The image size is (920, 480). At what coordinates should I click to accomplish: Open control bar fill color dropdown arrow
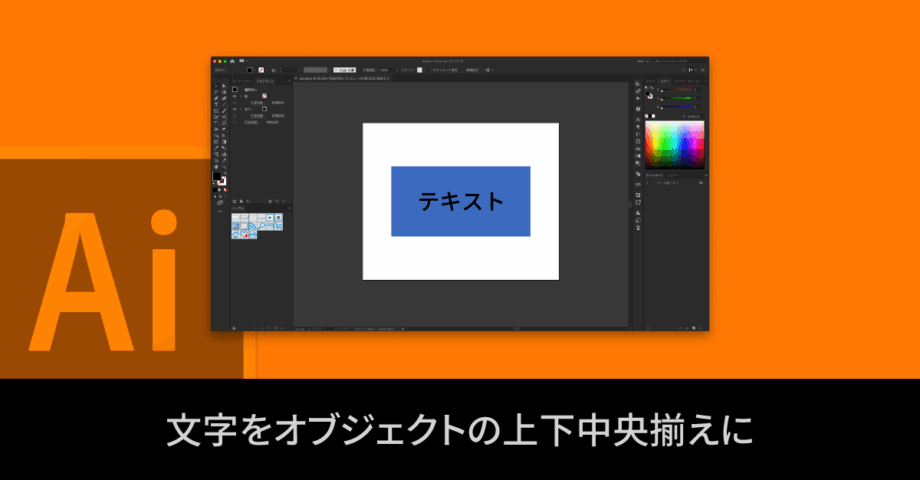click(x=255, y=70)
